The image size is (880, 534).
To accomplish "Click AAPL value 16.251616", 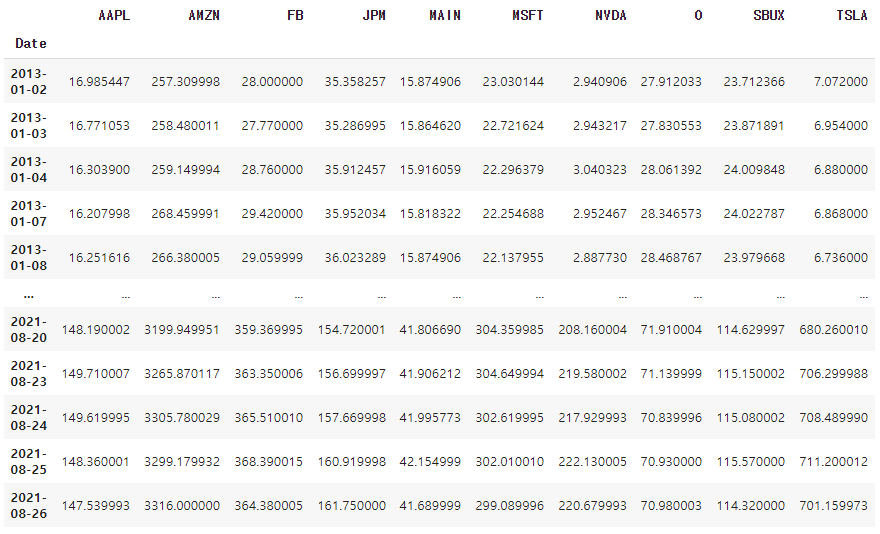I will (x=99, y=258).
